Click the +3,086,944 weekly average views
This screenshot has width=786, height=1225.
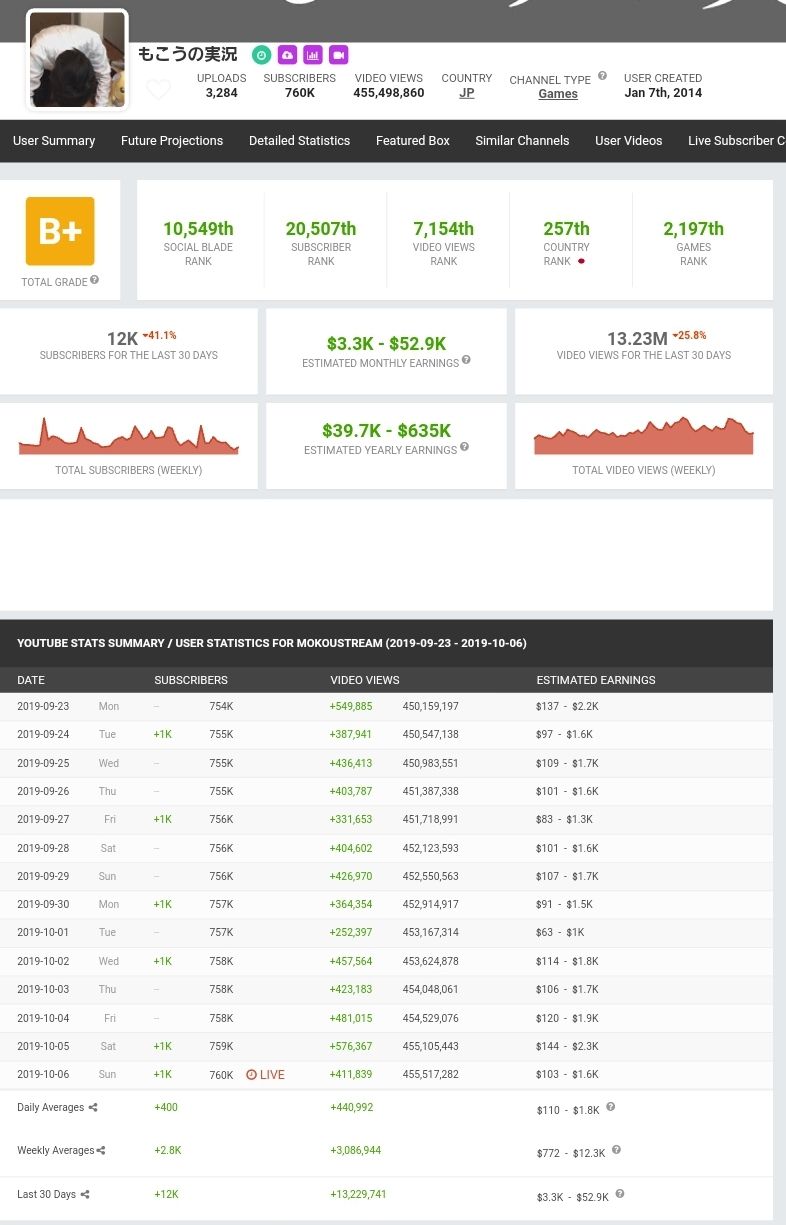pyautogui.click(x=356, y=1151)
